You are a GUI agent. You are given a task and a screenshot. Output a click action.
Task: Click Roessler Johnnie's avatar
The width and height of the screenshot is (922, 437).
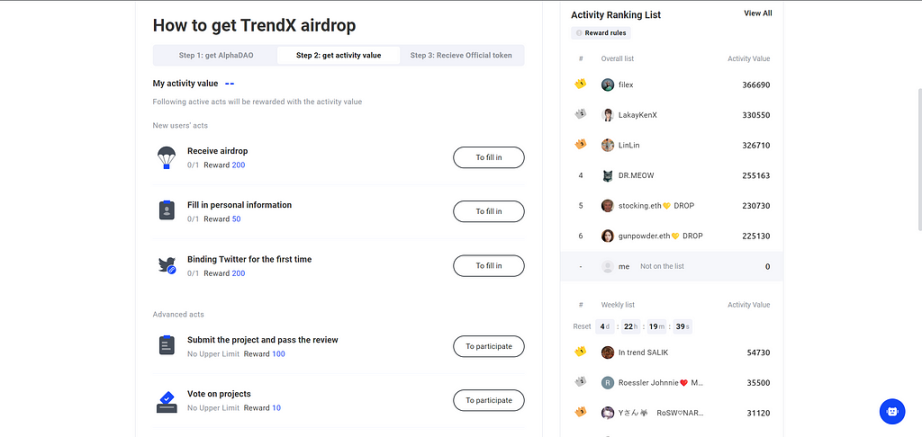tap(607, 382)
